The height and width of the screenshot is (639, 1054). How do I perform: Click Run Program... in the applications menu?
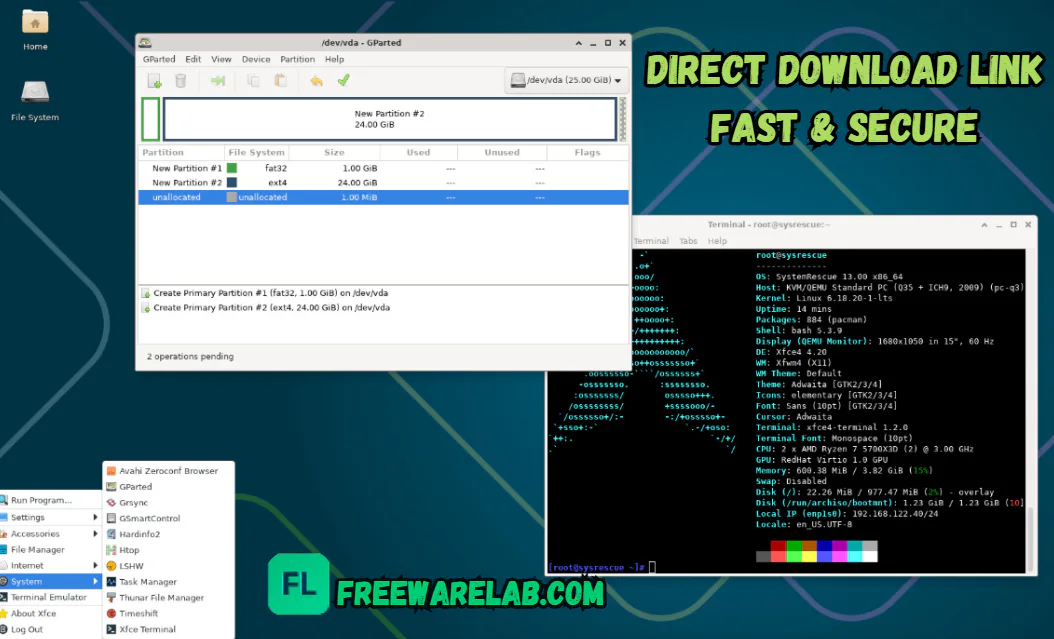tap(50, 501)
